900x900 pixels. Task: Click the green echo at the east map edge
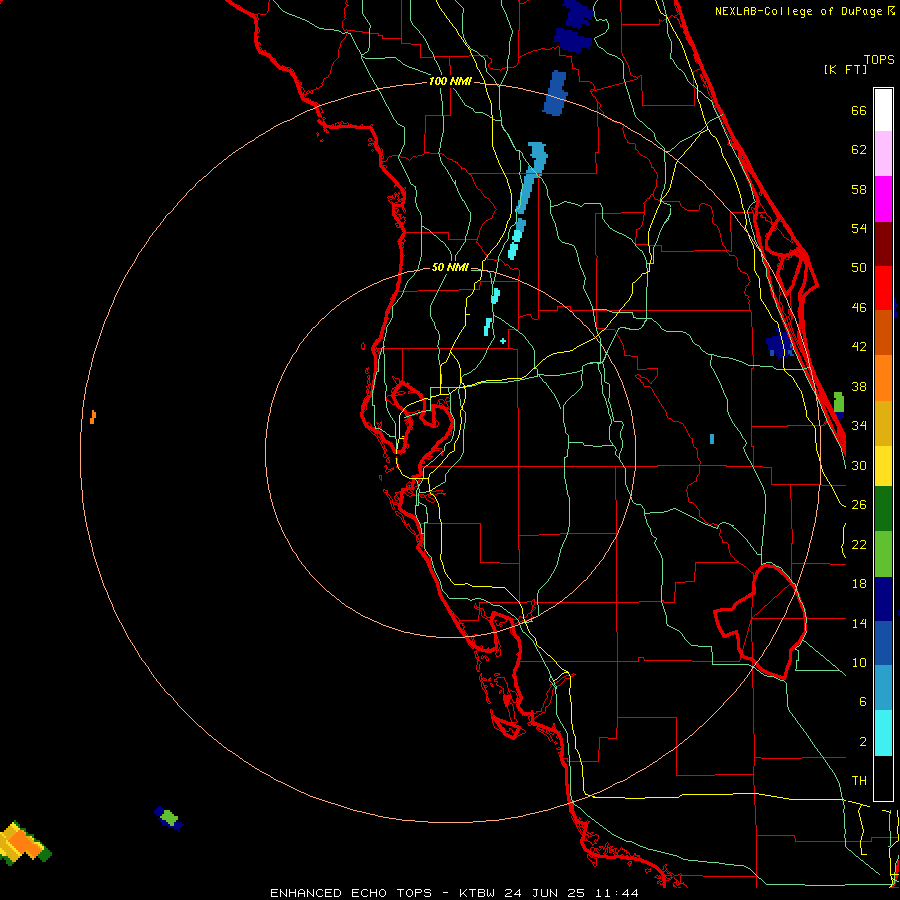(x=839, y=403)
